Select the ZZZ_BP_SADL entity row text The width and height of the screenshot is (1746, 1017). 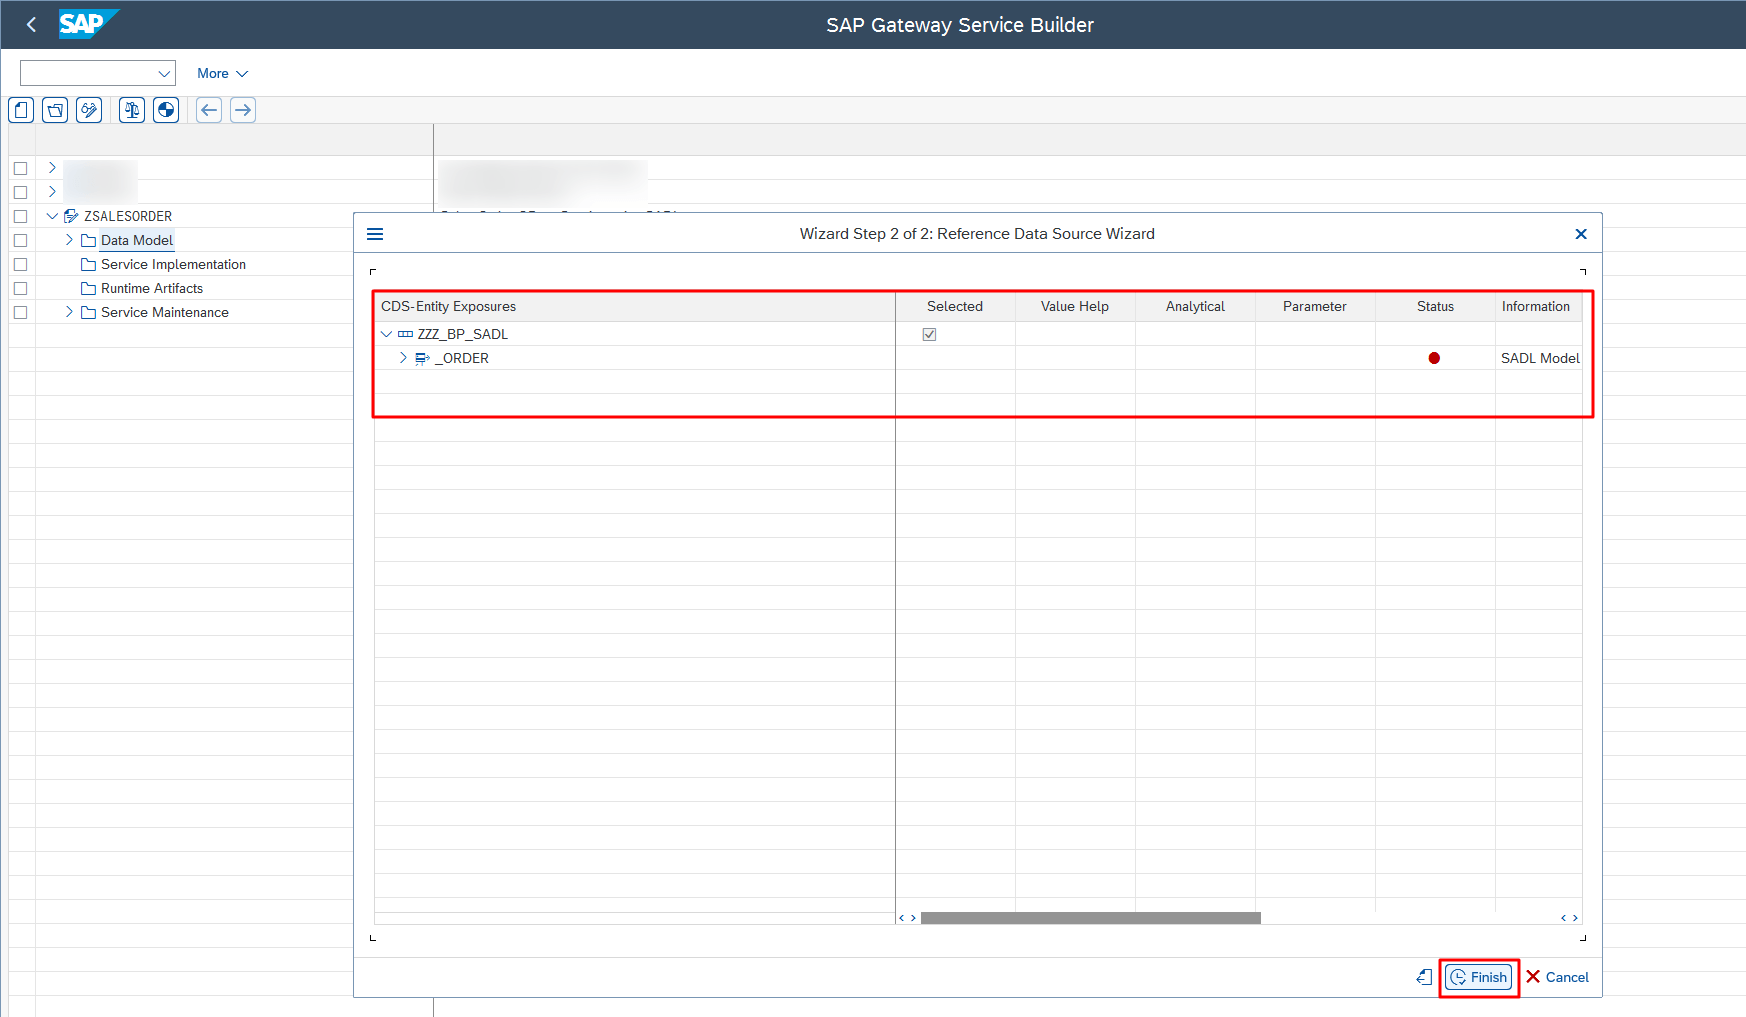point(462,334)
